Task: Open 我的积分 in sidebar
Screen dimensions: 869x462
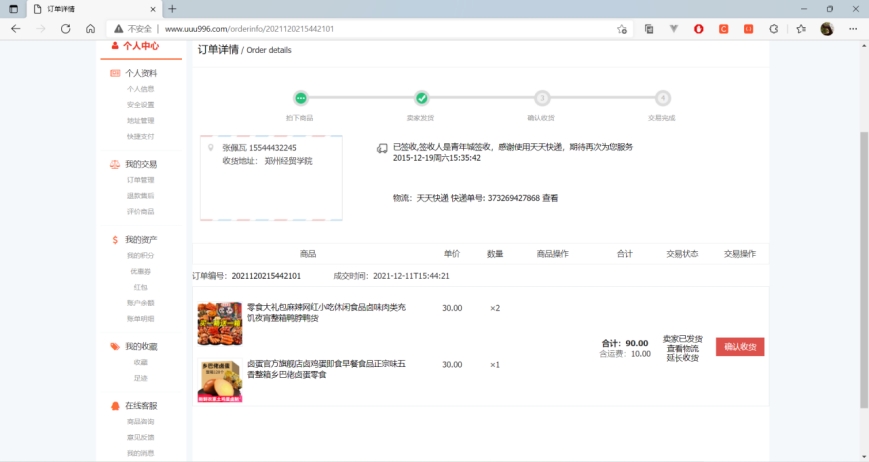Action: click(x=140, y=255)
